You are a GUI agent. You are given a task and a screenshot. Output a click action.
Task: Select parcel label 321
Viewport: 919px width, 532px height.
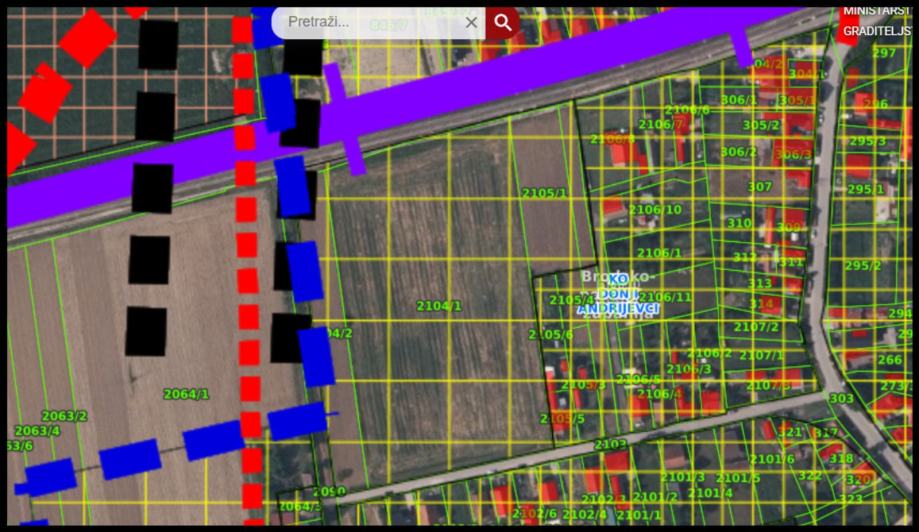789,432
